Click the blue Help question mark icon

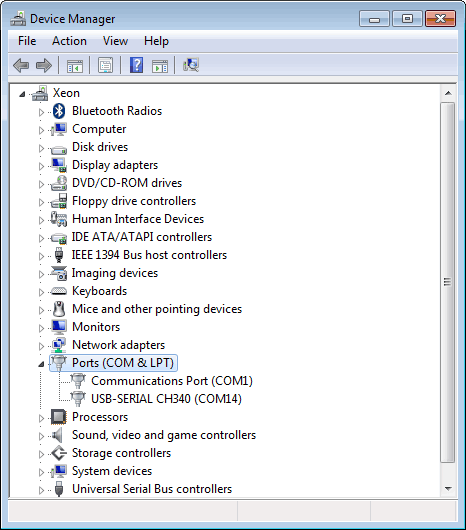[137, 65]
